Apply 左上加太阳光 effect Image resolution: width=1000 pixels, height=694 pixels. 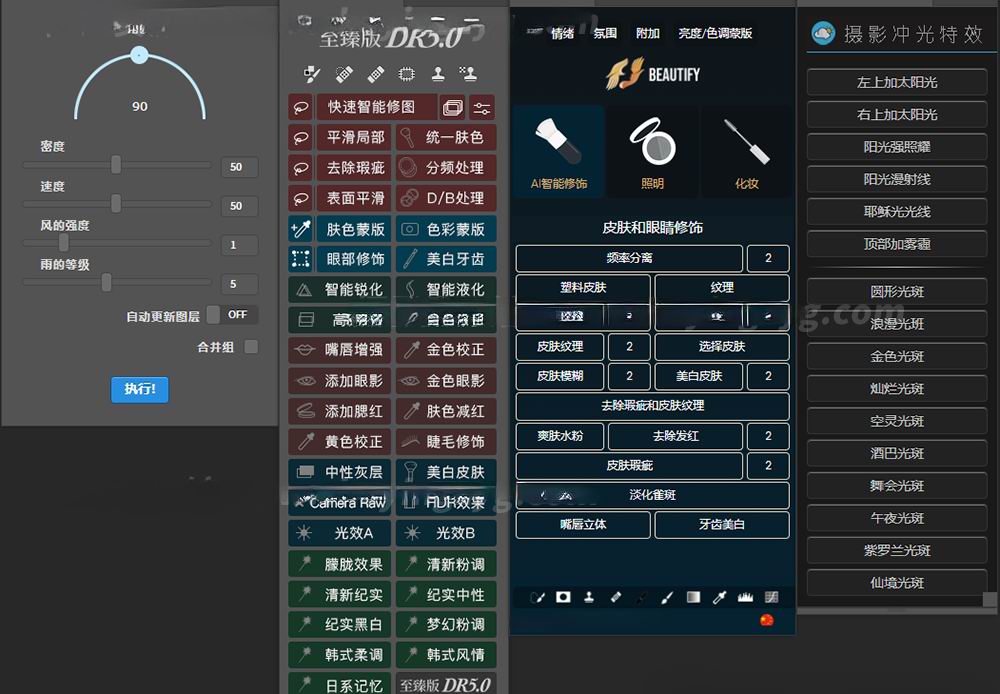pyautogui.click(x=897, y=82)
